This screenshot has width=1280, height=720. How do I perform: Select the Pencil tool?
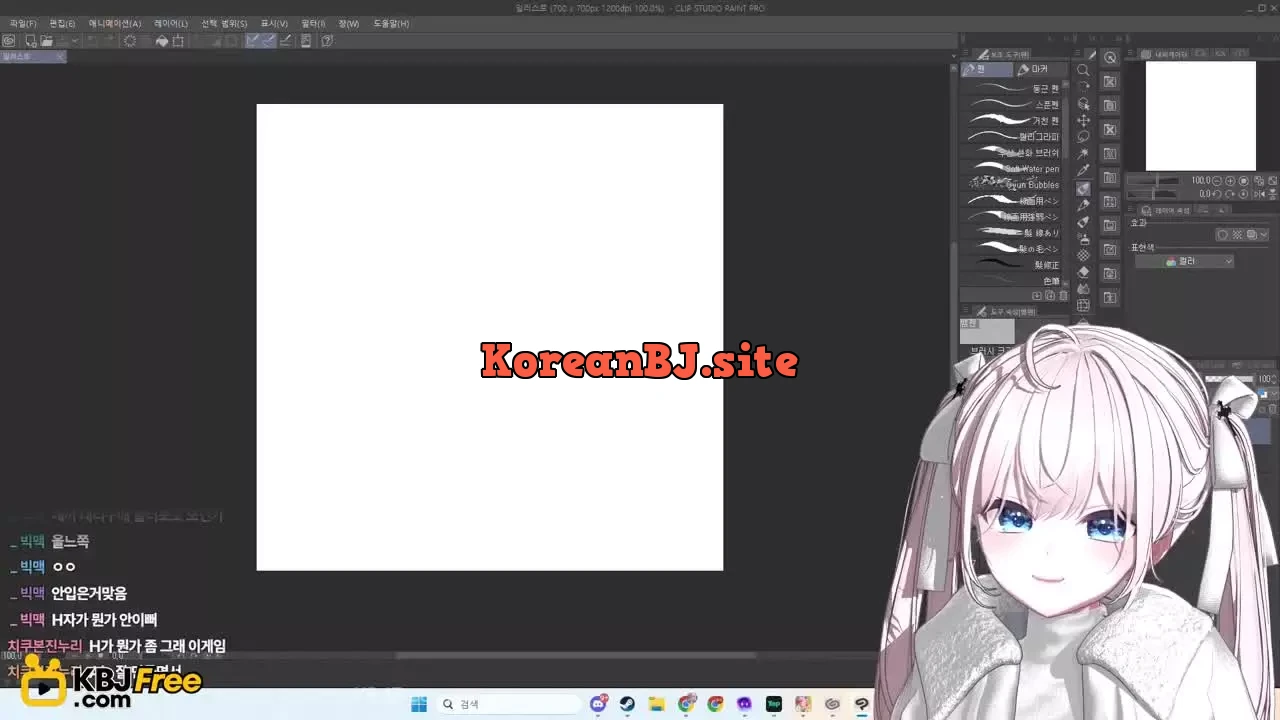pyautogui.click(x=1083, y=205)
